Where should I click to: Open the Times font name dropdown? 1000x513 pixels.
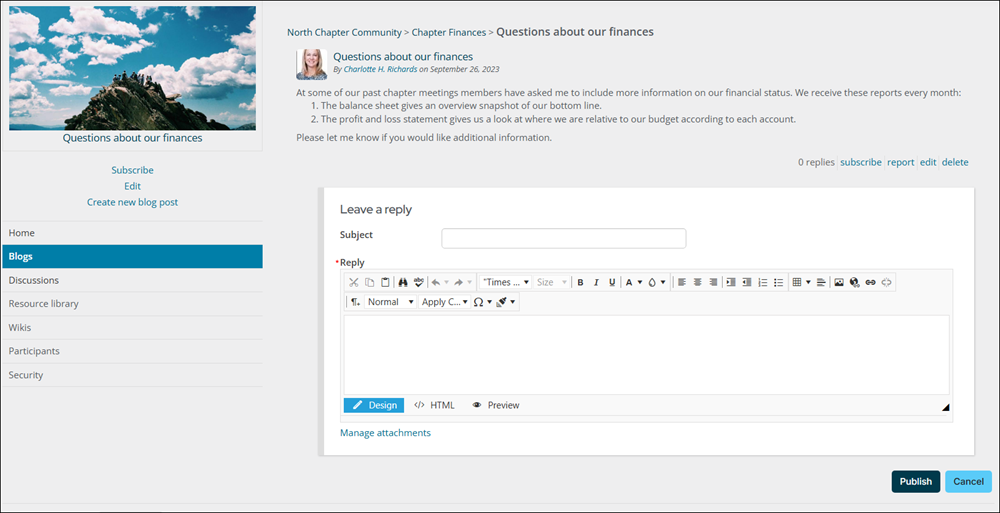[x=506, y=282]
